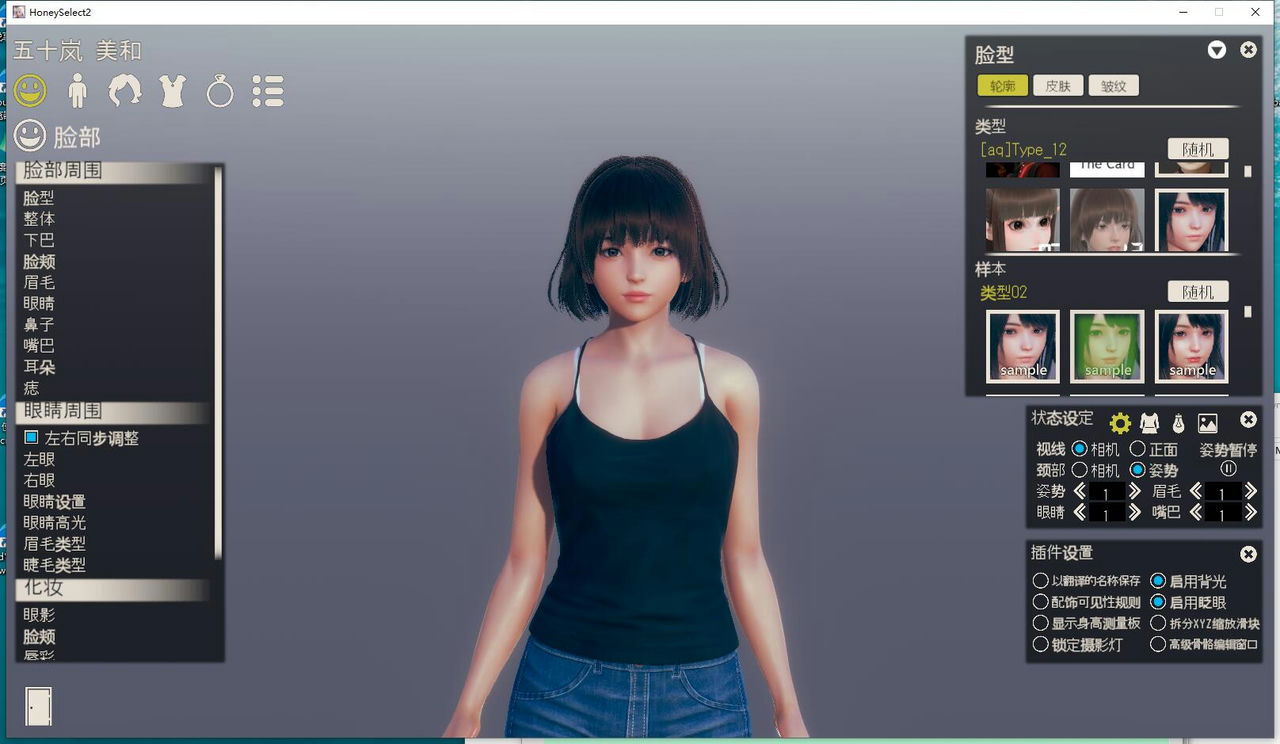The image size is (1280, 744).
Task: Switch to the 皱纹 tab
Action: pos(1113,85)
